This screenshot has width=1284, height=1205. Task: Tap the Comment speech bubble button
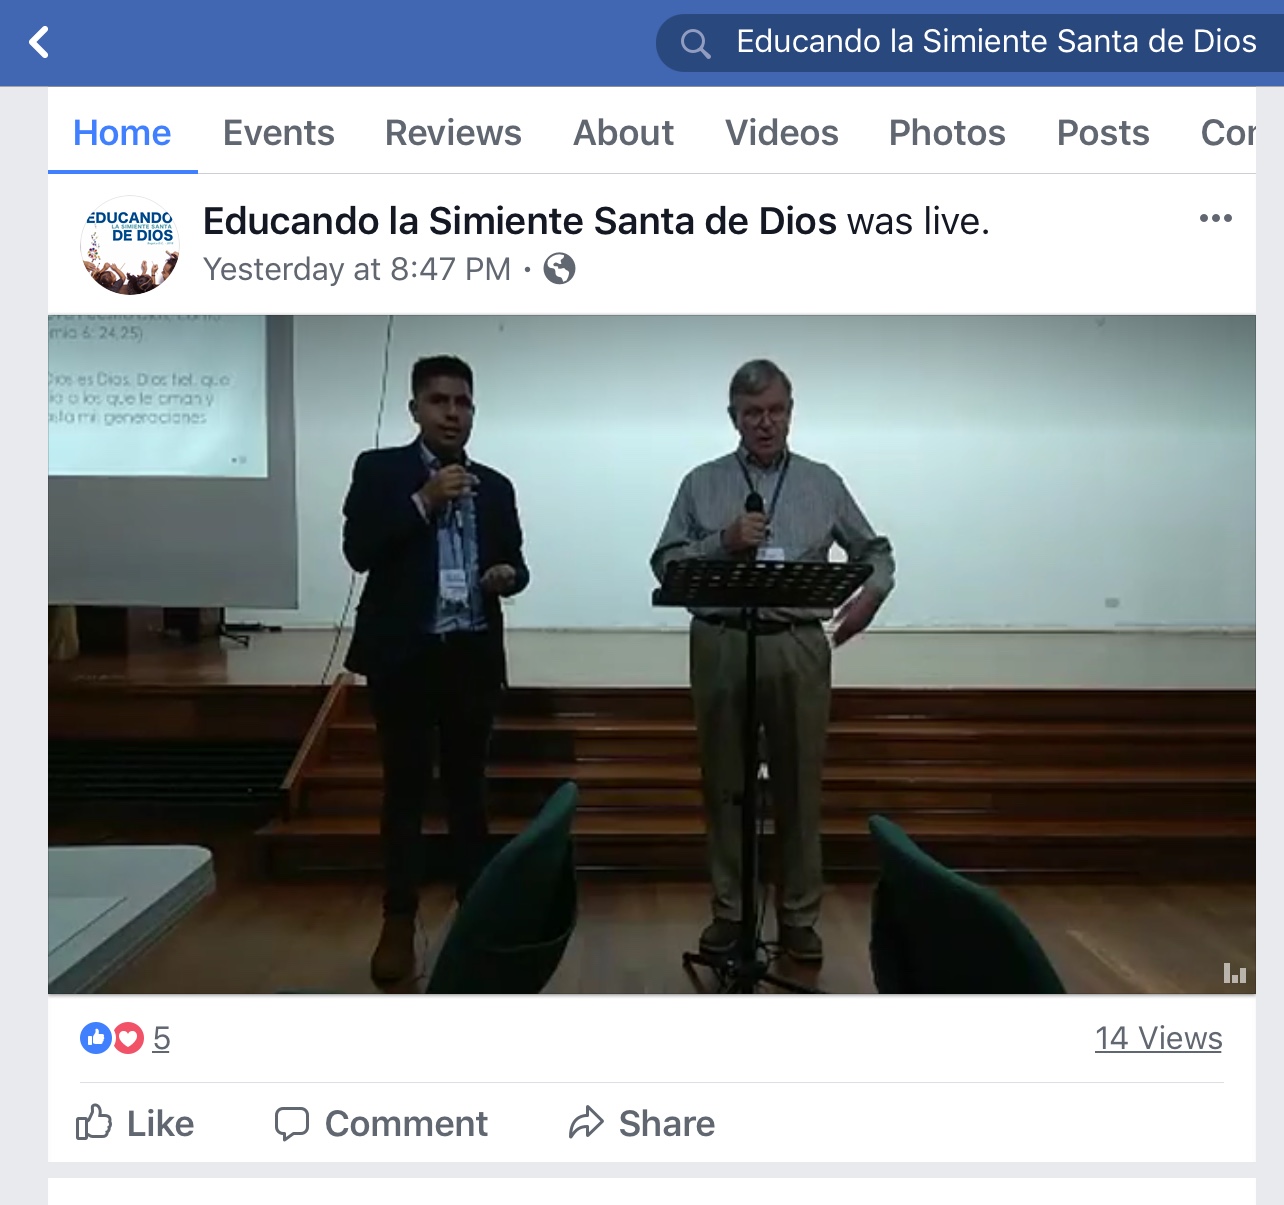(381, 1123)
